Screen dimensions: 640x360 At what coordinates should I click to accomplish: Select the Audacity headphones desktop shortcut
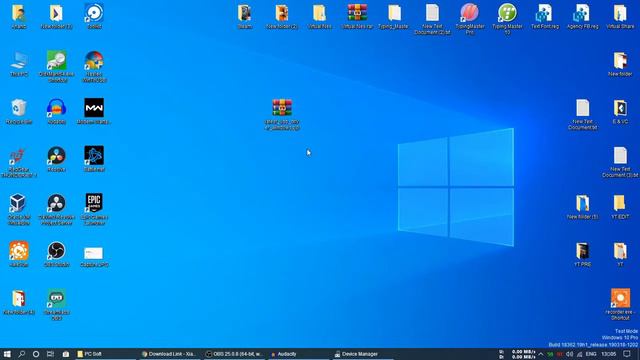click(56, 111)
